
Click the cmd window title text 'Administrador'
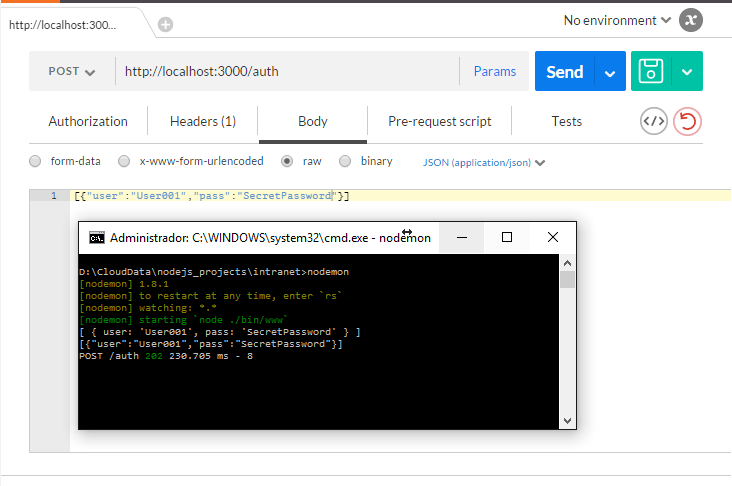tap(149, 238)
